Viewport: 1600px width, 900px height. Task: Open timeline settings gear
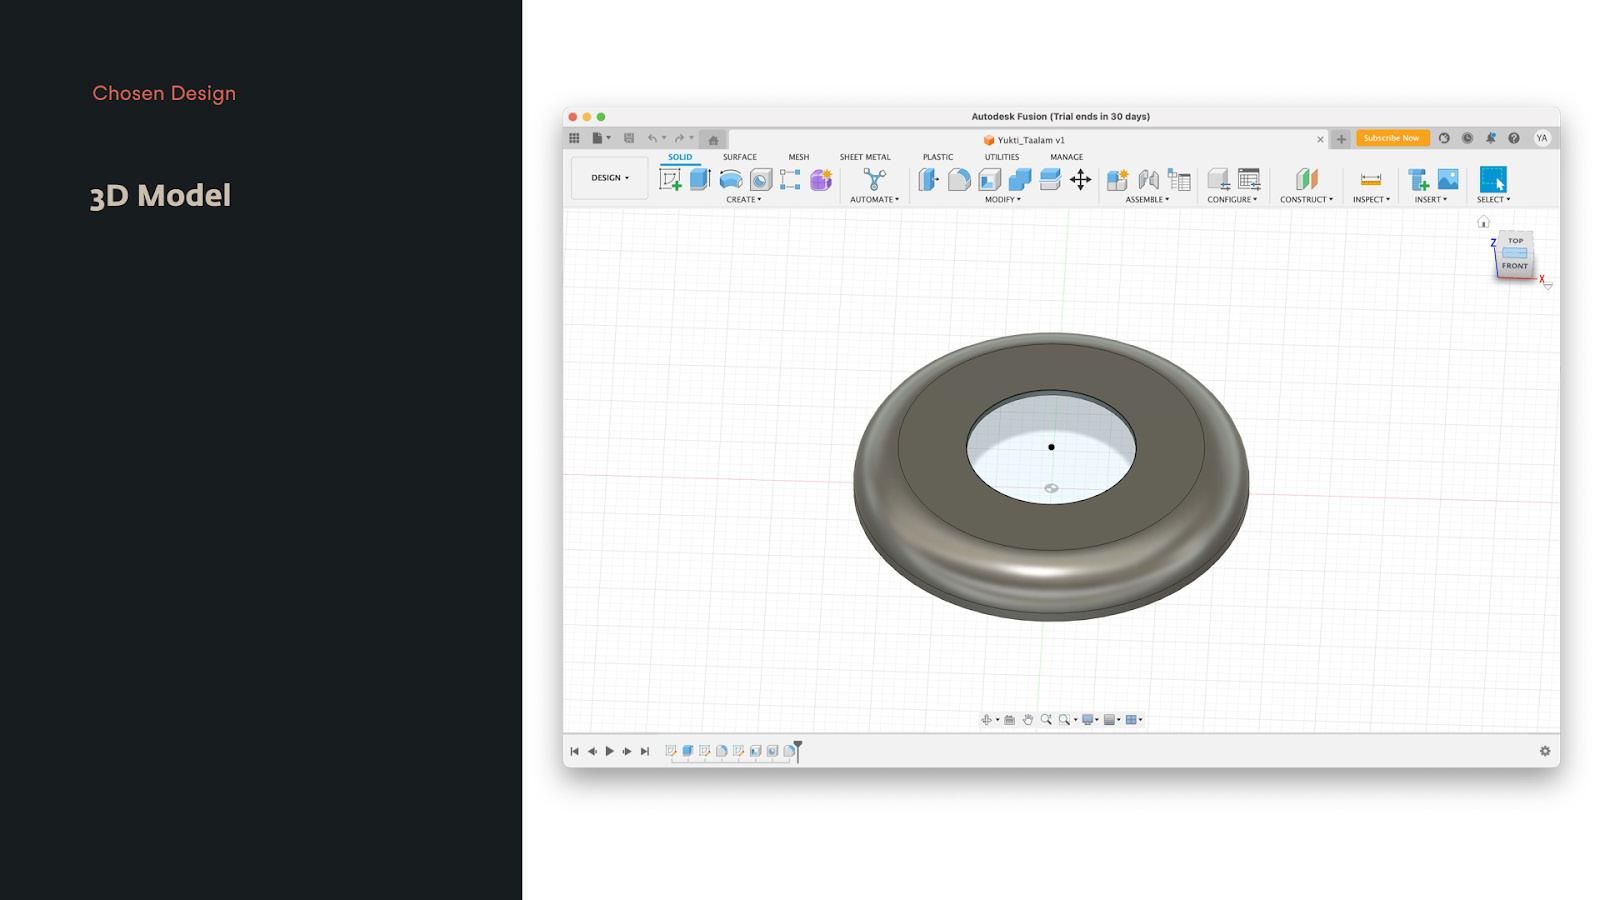pos(1545,751)
